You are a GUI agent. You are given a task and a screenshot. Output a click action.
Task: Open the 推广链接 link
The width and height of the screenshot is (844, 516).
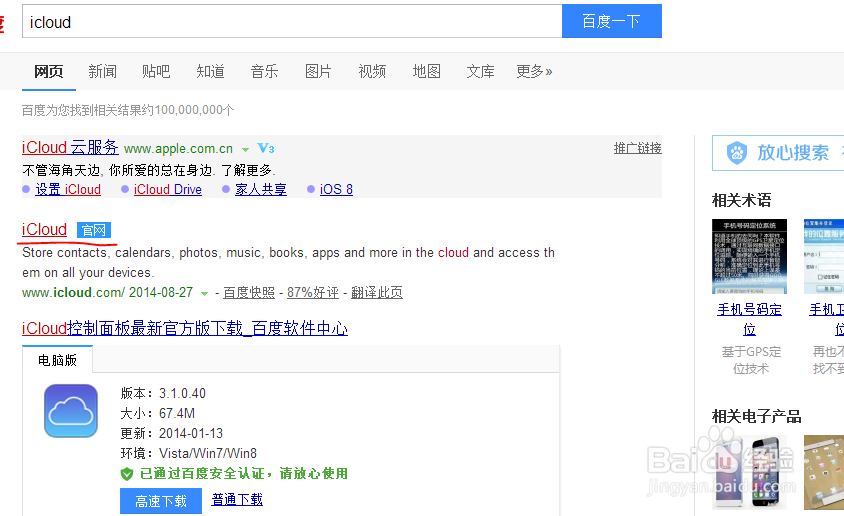(637, 148)
